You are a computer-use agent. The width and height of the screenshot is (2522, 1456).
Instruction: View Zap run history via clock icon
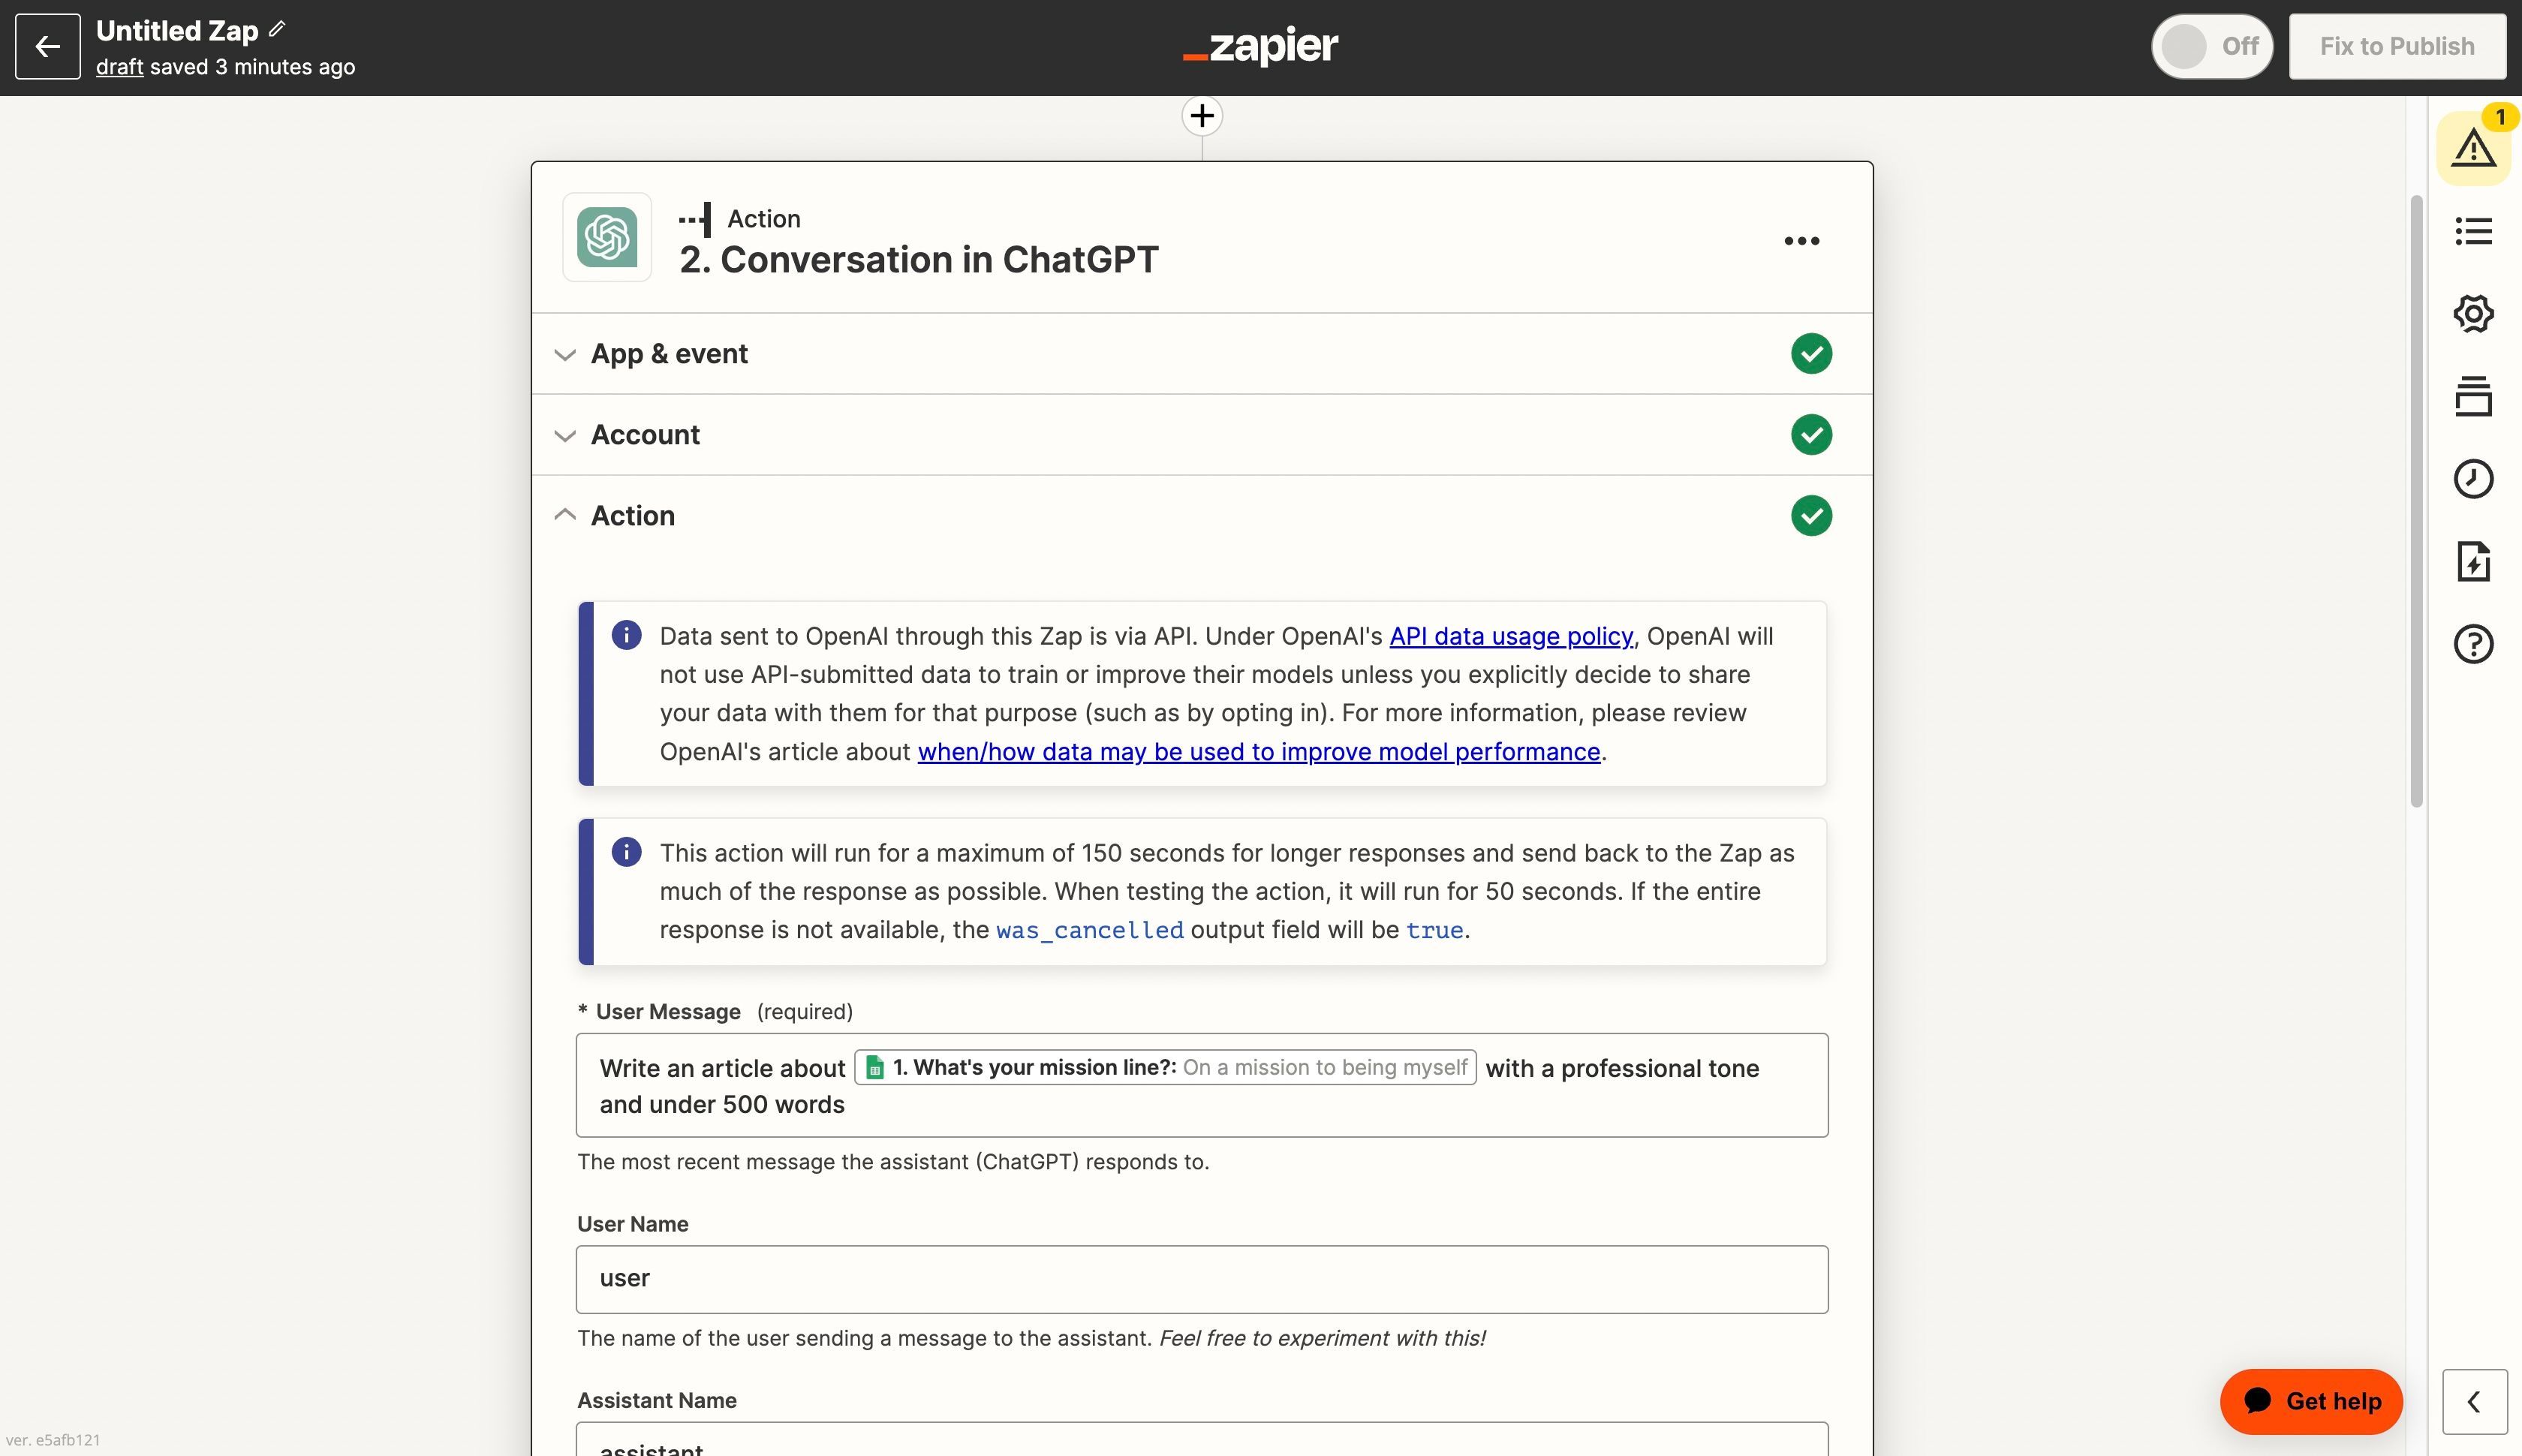2472,478
